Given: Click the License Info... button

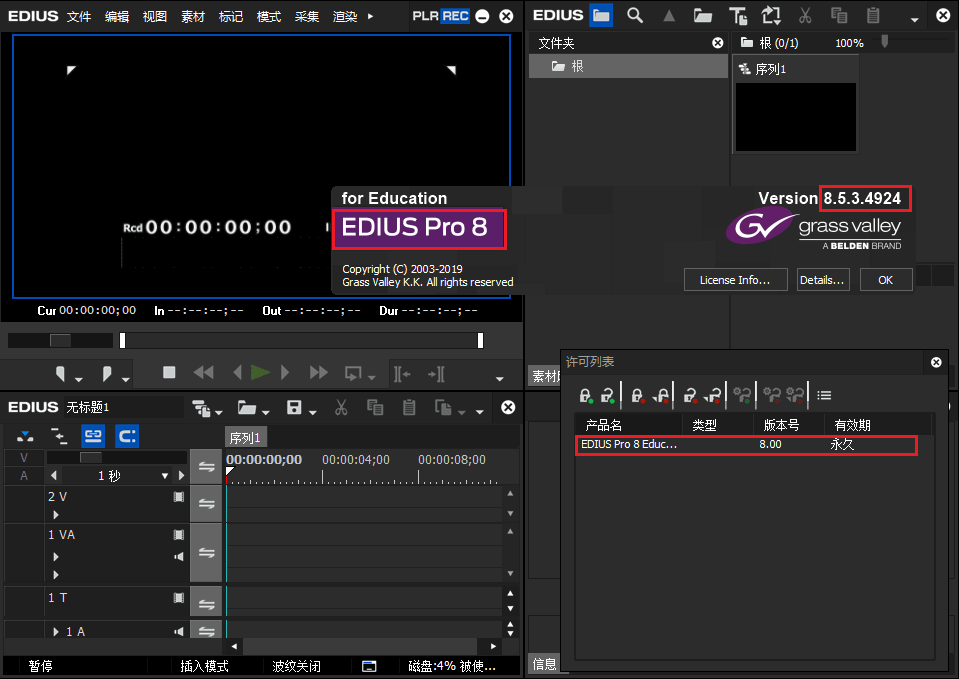Looking at the screenshot, I should pyautogui.click(x=735, y=280).
